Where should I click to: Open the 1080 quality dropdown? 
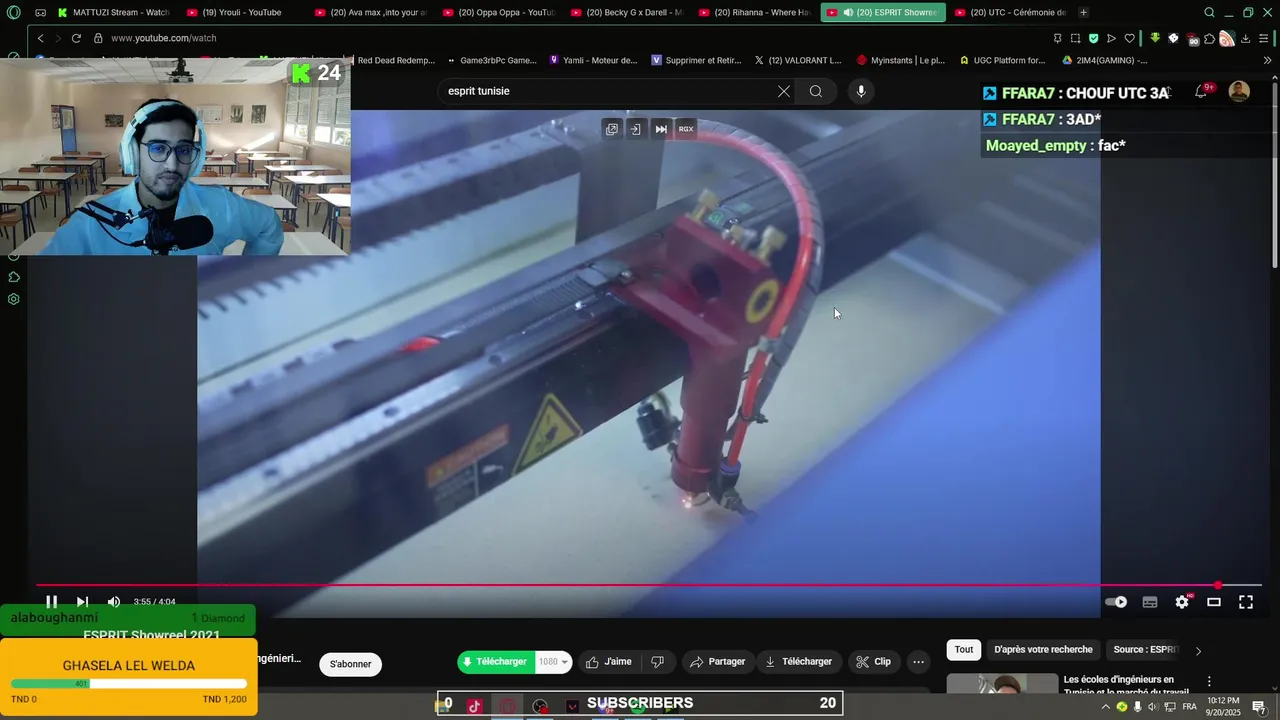tap(554, 662)
